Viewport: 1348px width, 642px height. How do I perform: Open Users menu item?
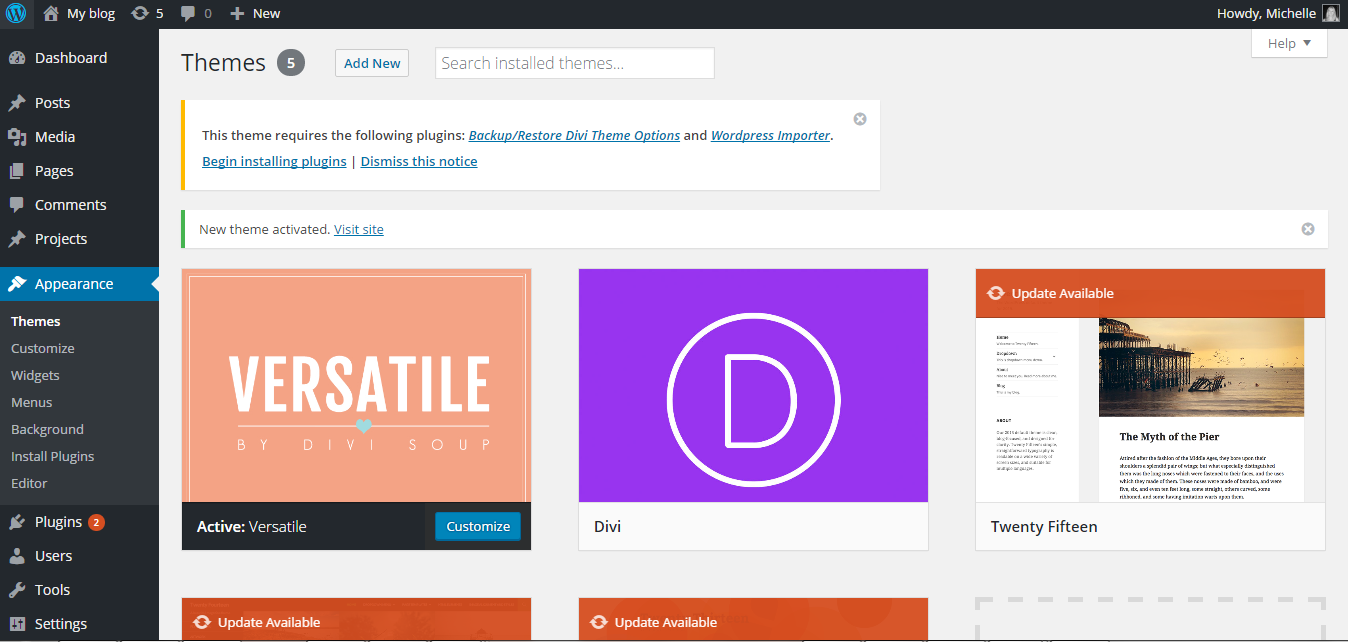coord(53,556)
